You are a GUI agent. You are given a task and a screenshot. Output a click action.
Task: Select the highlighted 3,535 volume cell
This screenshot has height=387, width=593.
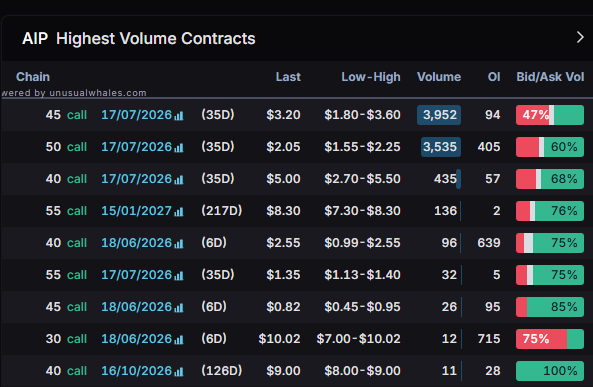[x=441, y=147]
